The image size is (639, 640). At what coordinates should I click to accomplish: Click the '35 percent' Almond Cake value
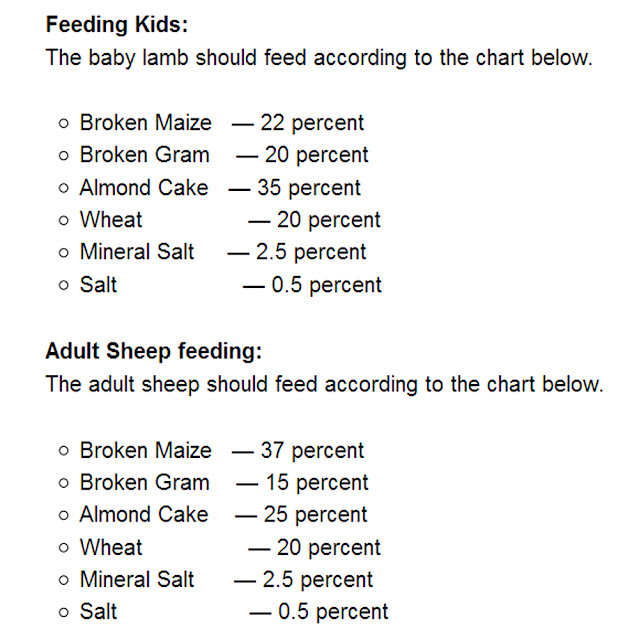309,188
